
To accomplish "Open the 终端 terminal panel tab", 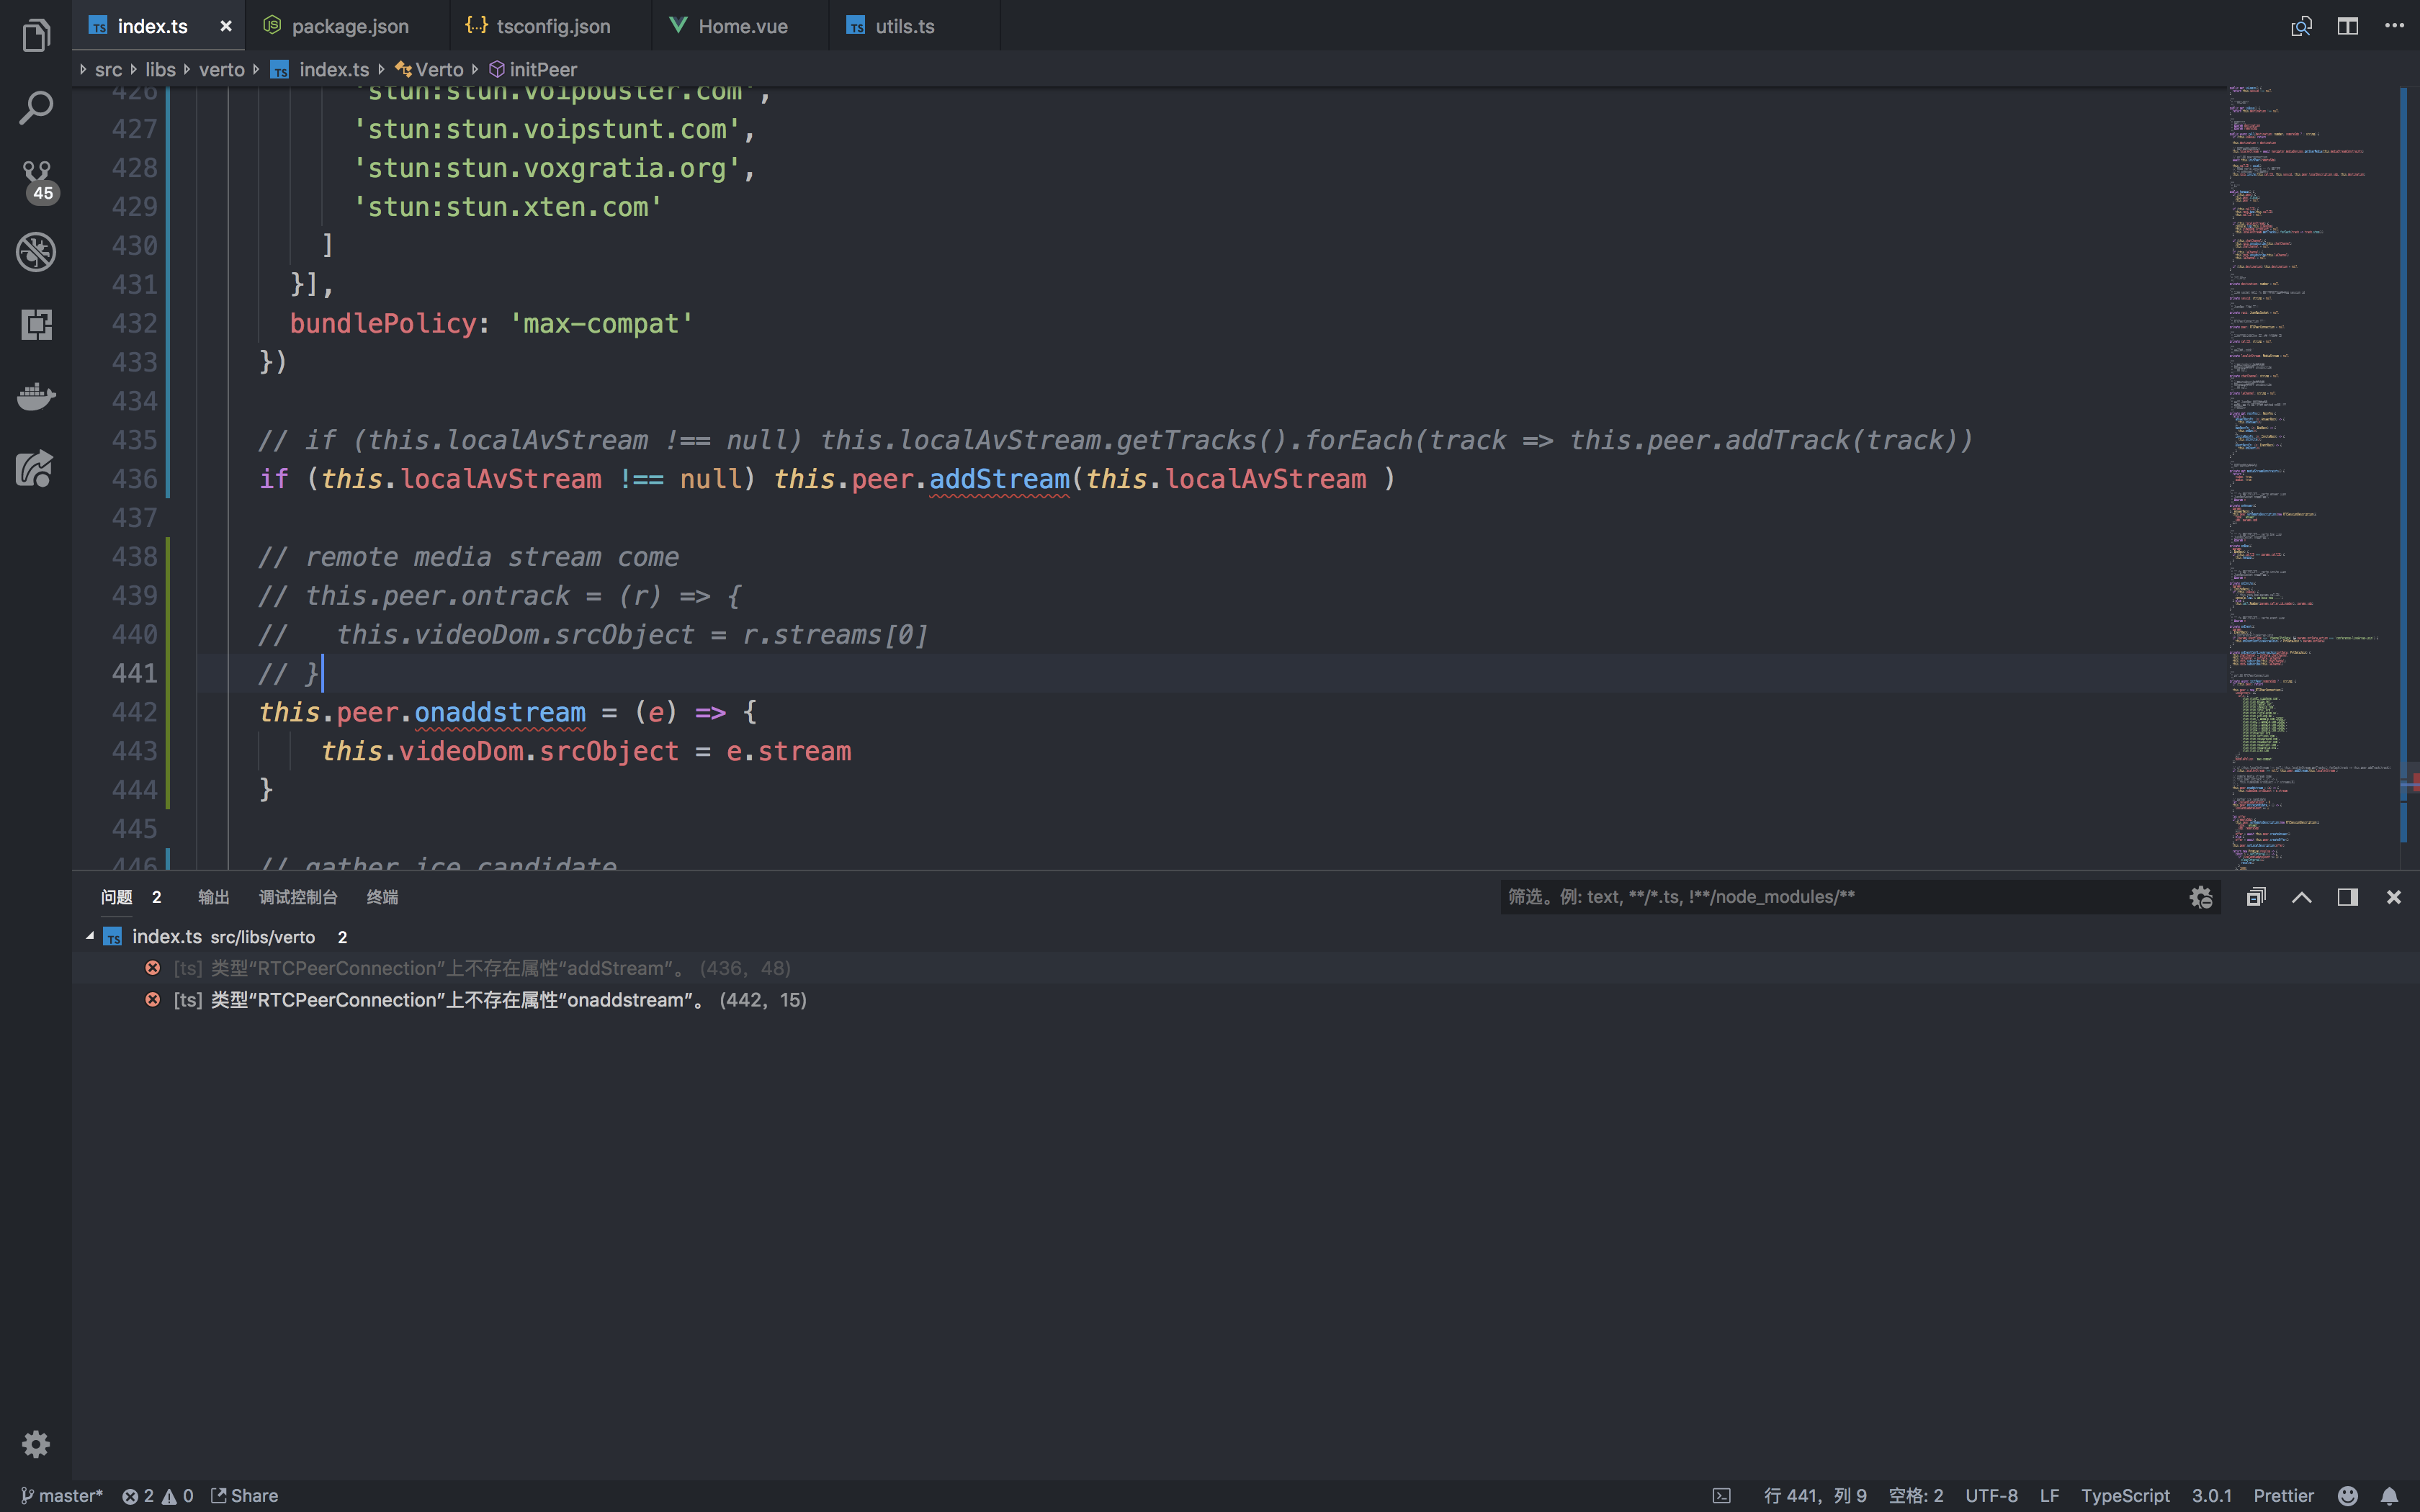I will (x=382, y=897).
